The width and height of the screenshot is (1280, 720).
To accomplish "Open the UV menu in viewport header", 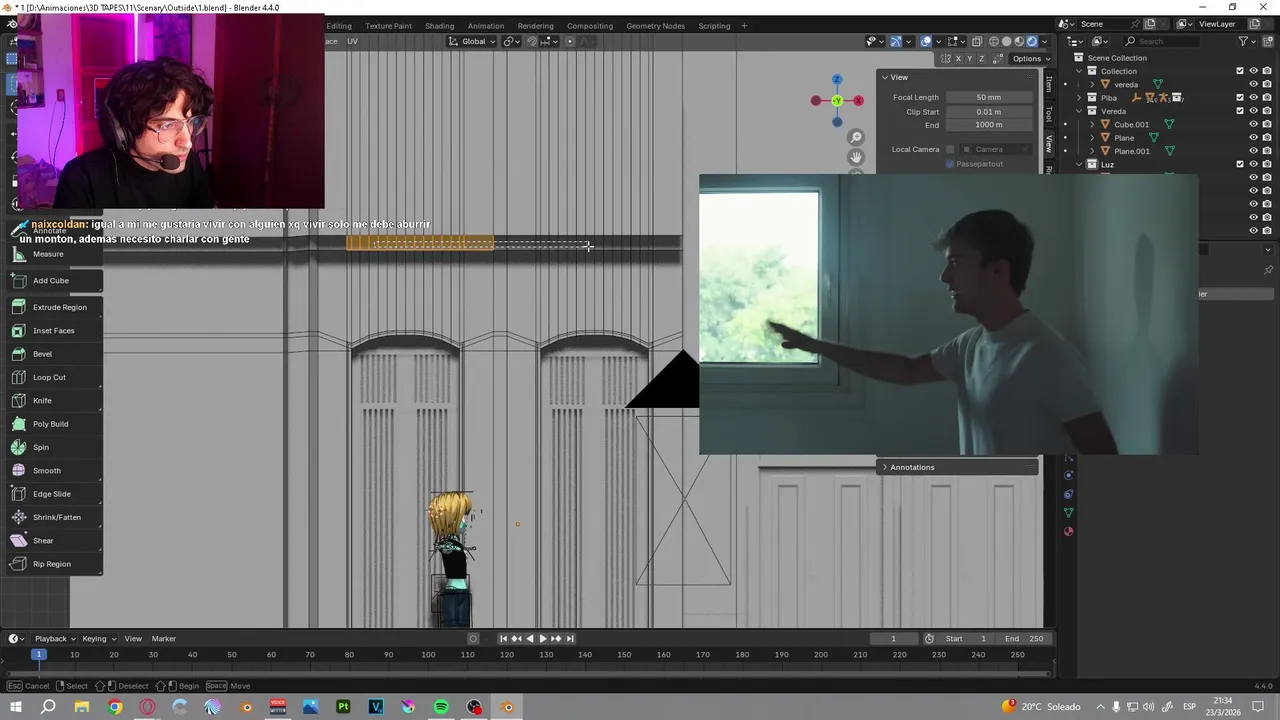I will pyautogui.click(x=352, y=41).
